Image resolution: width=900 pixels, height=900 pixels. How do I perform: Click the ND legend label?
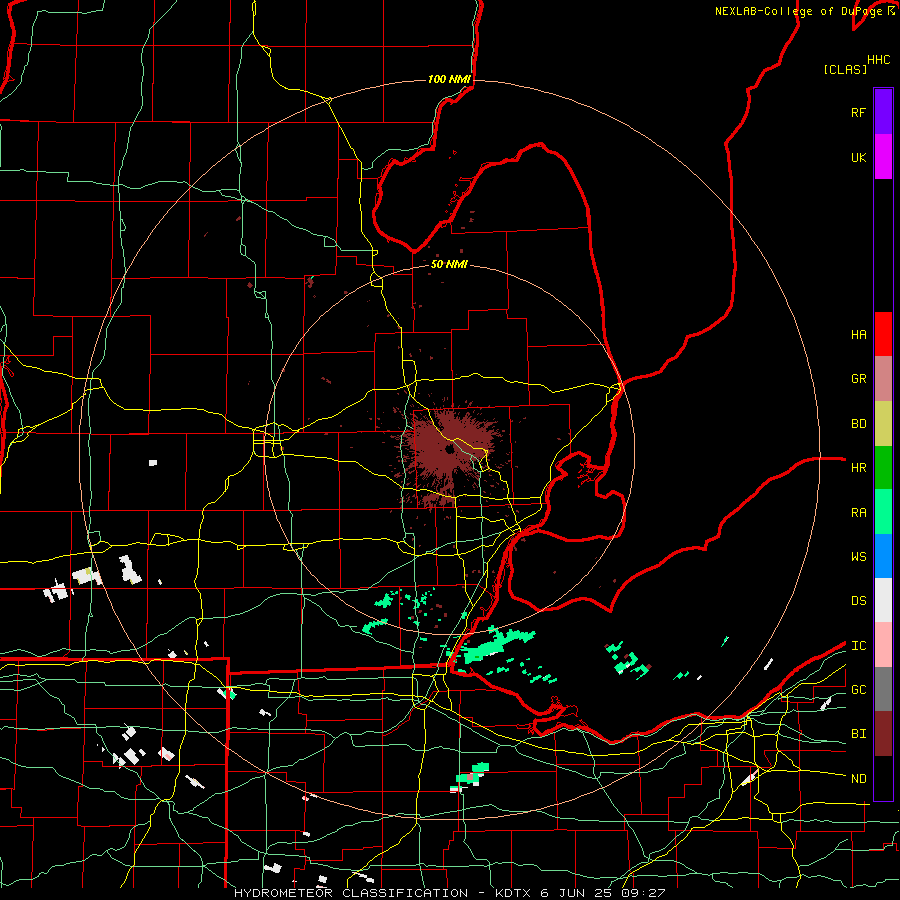(858, 779)
